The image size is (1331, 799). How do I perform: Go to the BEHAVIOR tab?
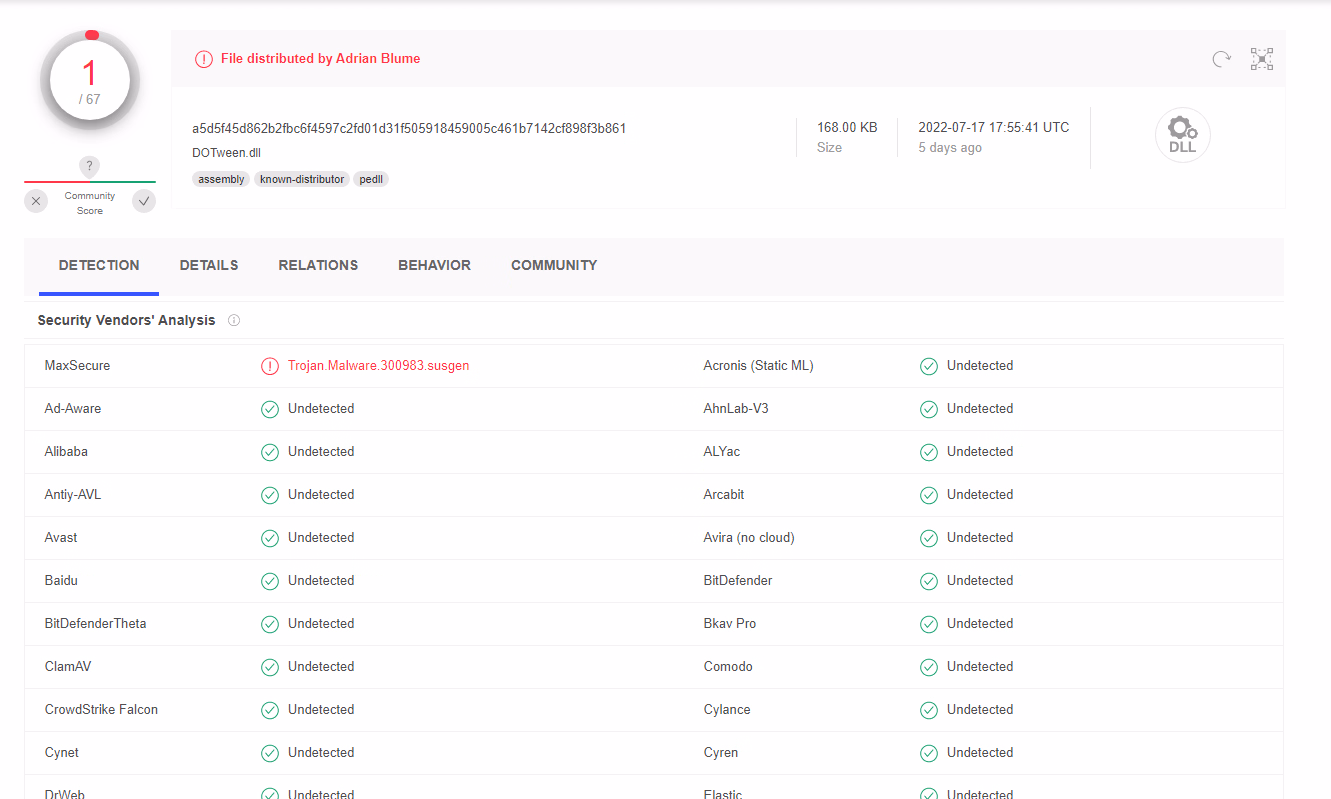[x=434, y=265]
